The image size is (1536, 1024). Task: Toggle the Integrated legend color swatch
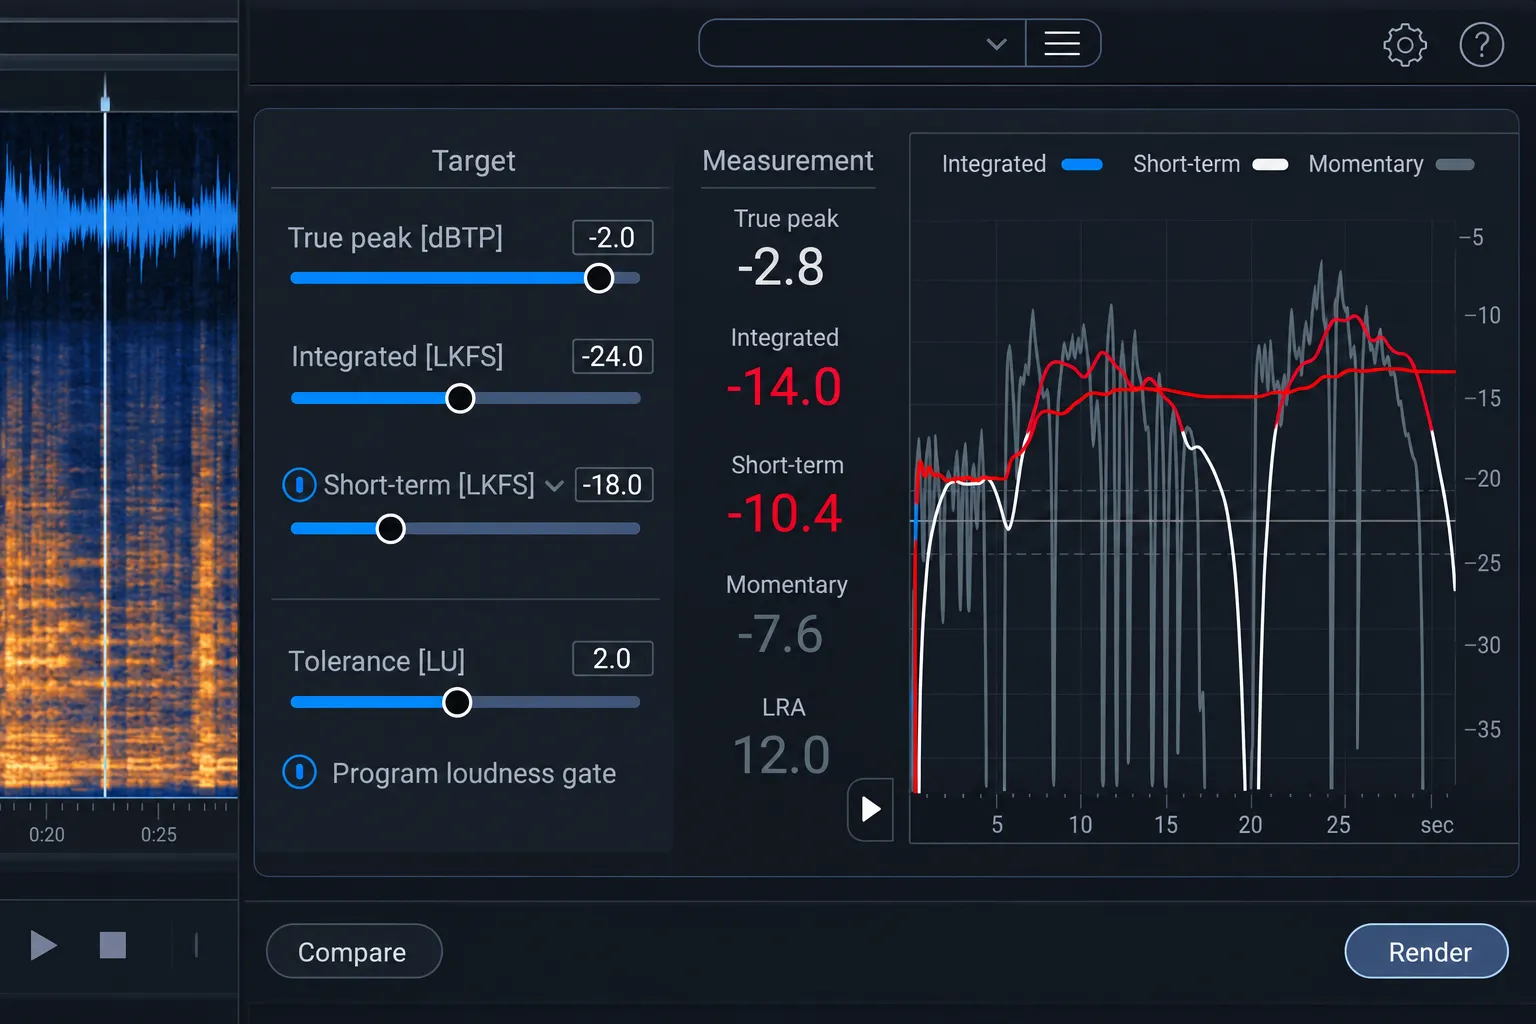1082,165
